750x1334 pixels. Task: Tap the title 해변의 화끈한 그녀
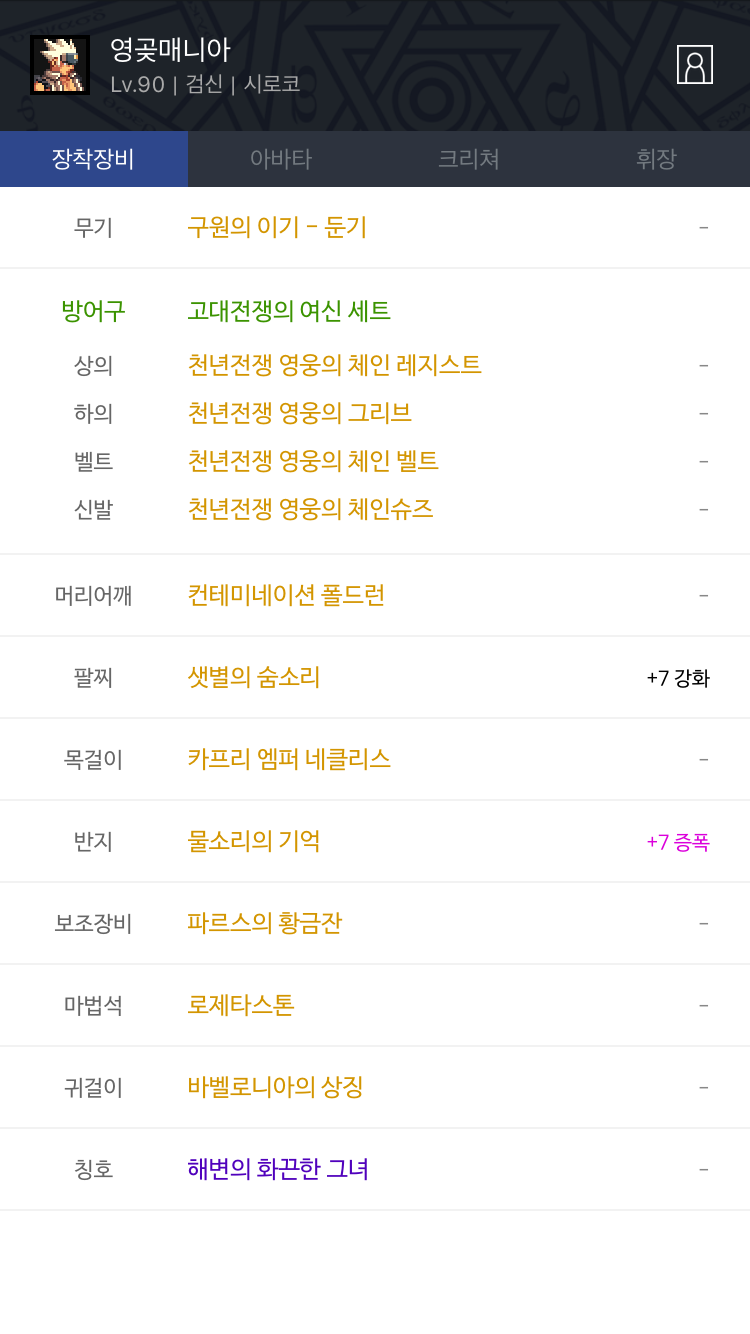[278, 1169]
